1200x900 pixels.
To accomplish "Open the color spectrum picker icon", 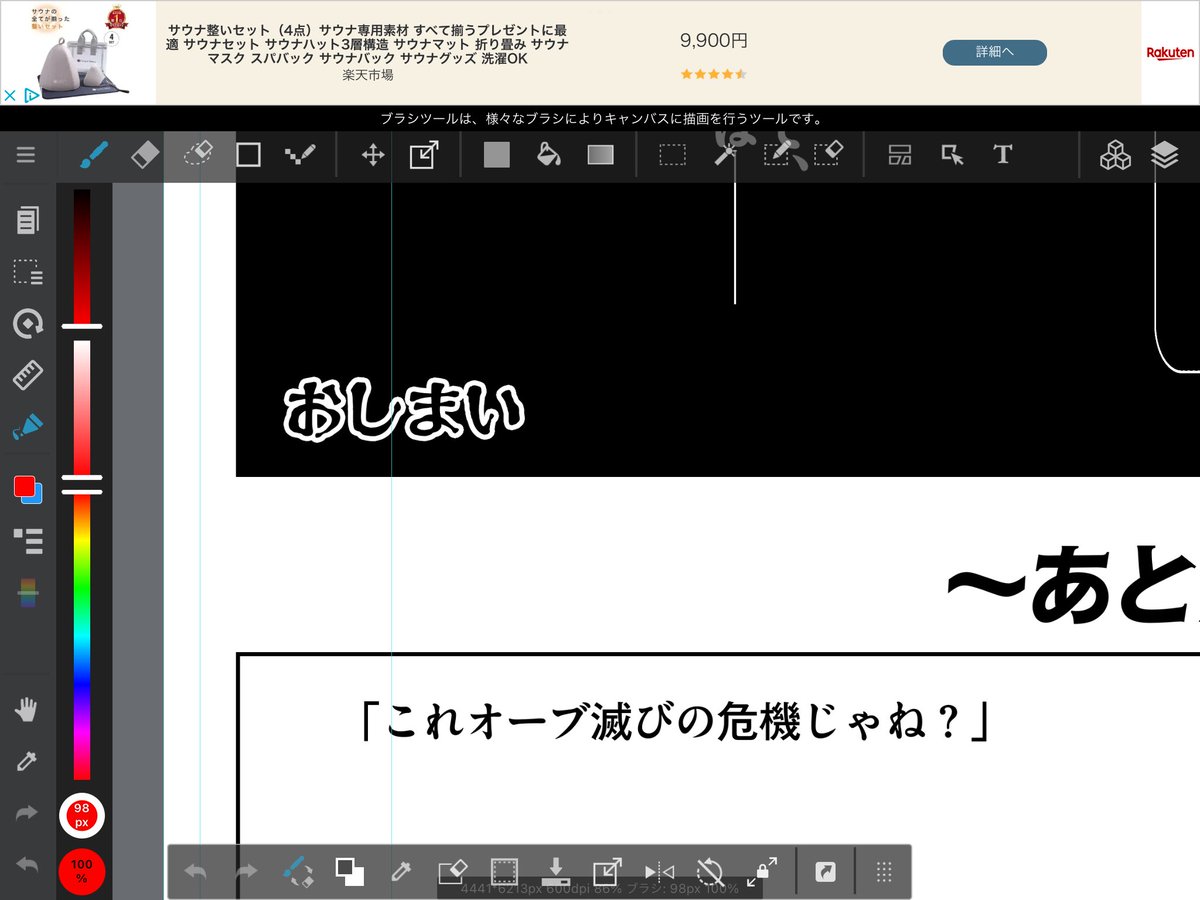I will (x=28, y=593).
